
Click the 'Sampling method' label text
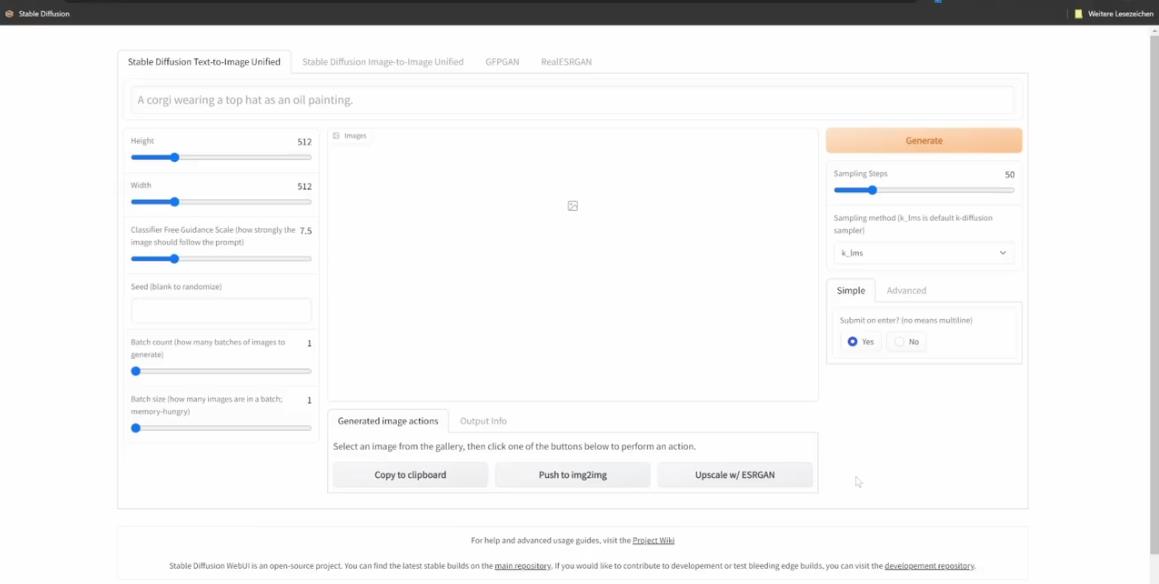(913, 224)
